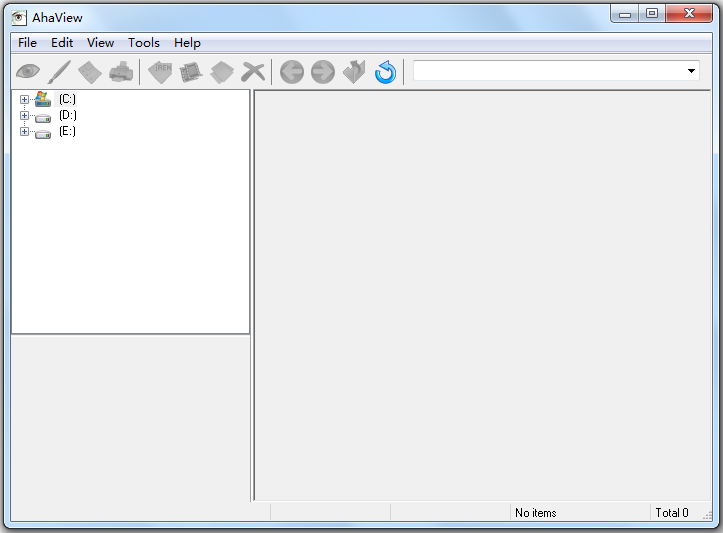Open the View menu
The image size is (723, 533).
pyautogui.click(x=100, y=43)
